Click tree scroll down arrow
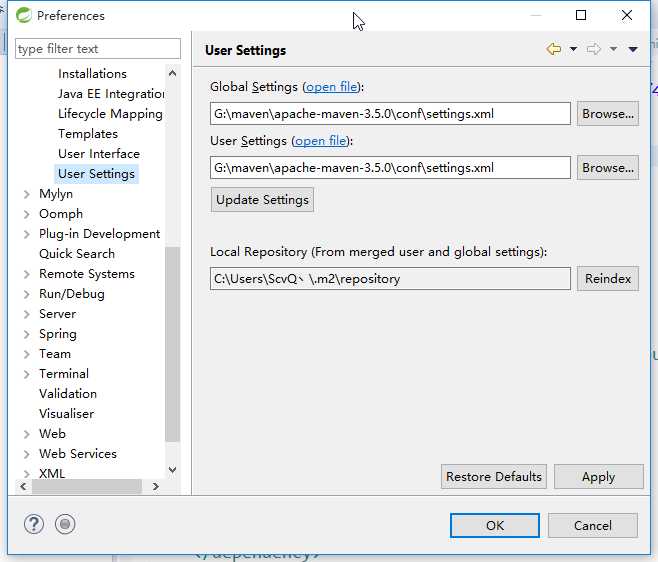The width and height of the screenshot is (658, 562). click(x=172, y=470)
